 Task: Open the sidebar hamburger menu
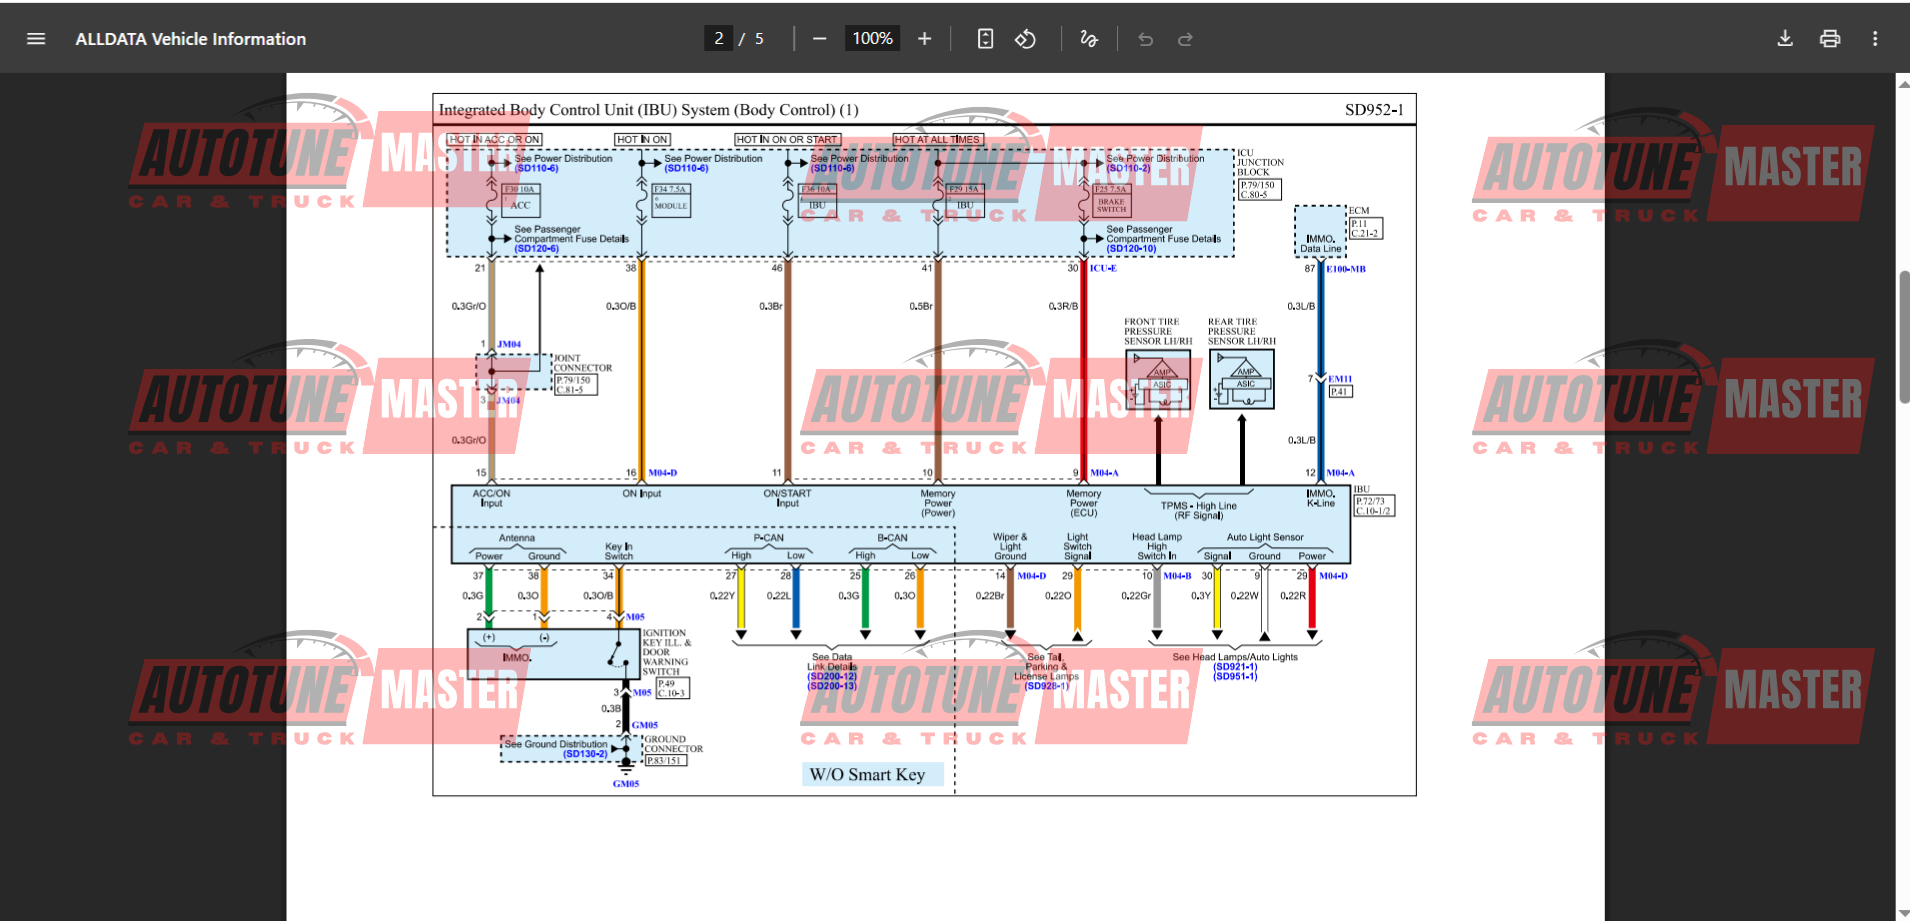36,39
